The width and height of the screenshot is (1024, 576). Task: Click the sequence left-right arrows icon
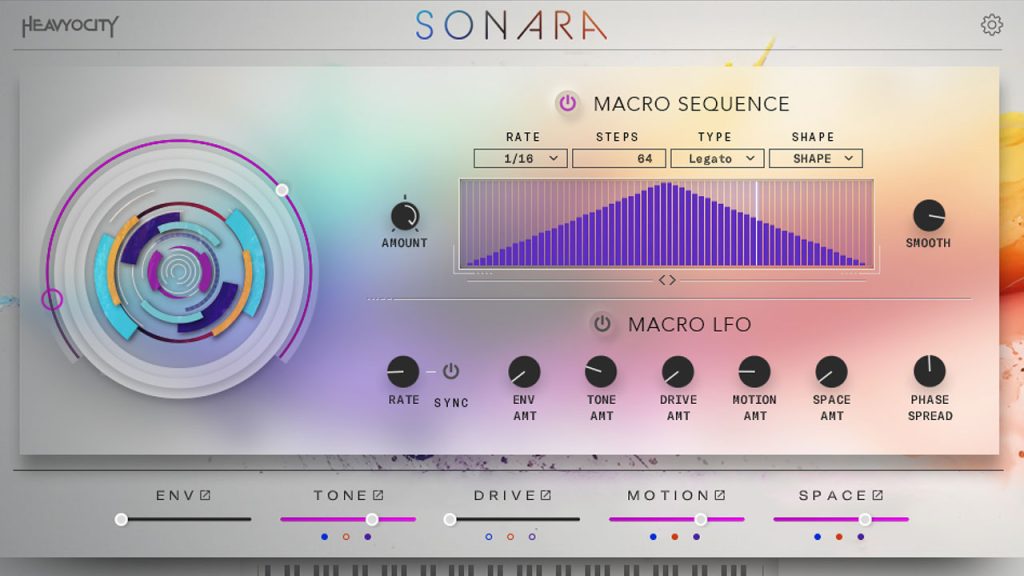tap(667, 280)
